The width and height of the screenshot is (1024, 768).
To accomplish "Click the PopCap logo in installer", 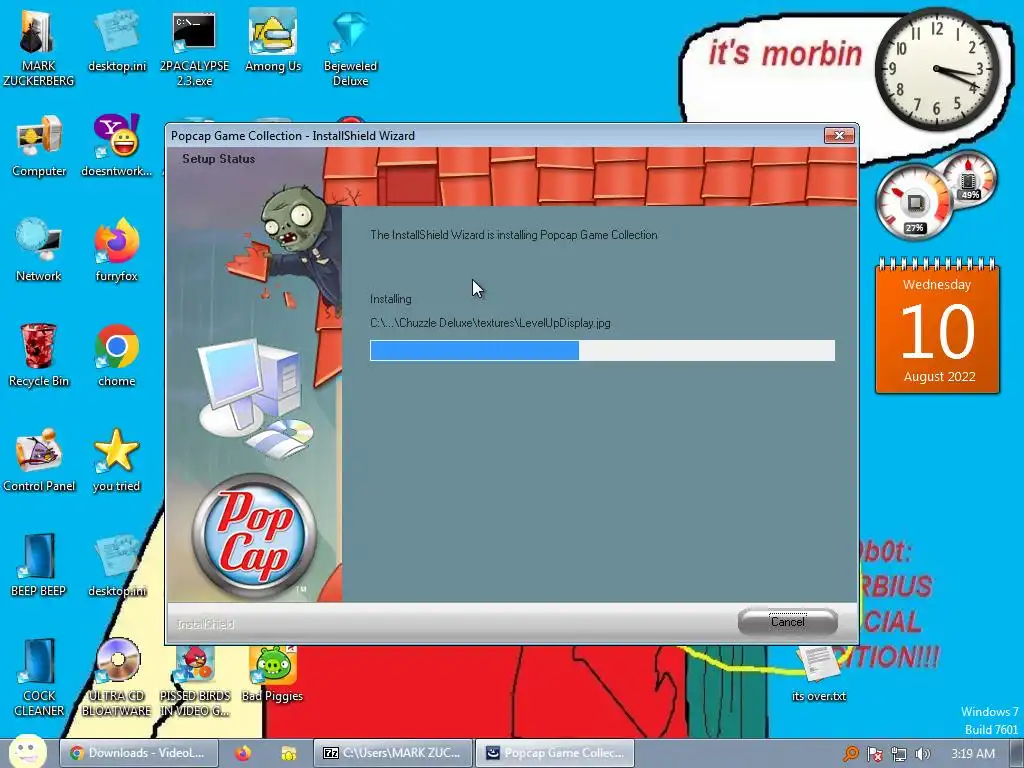I will [254, 536].
